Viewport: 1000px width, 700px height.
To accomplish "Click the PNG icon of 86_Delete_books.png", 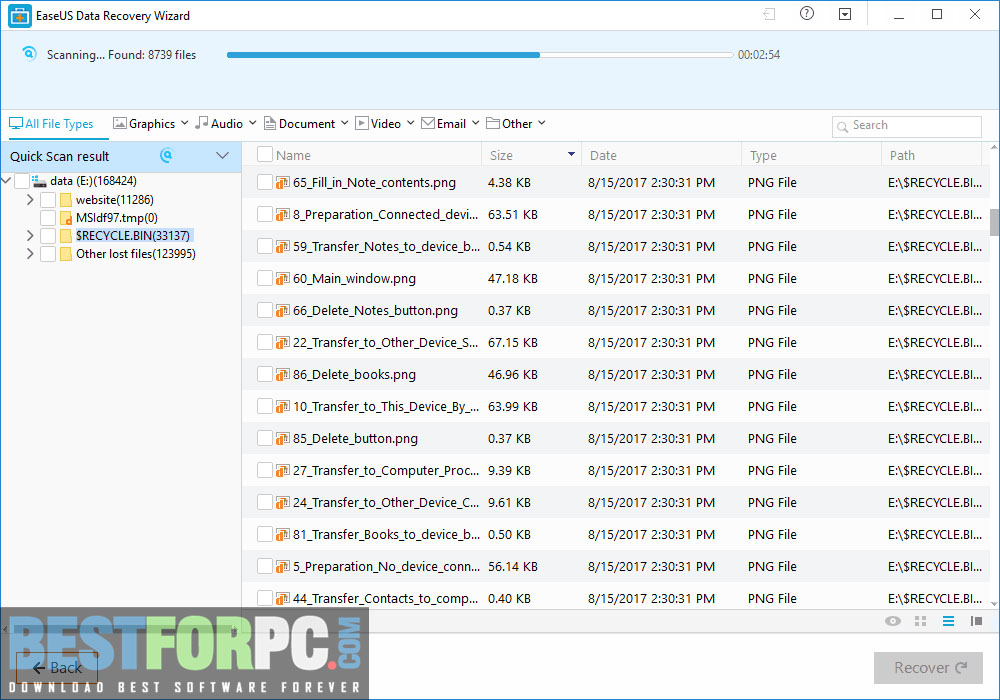I will click(283, 375).
